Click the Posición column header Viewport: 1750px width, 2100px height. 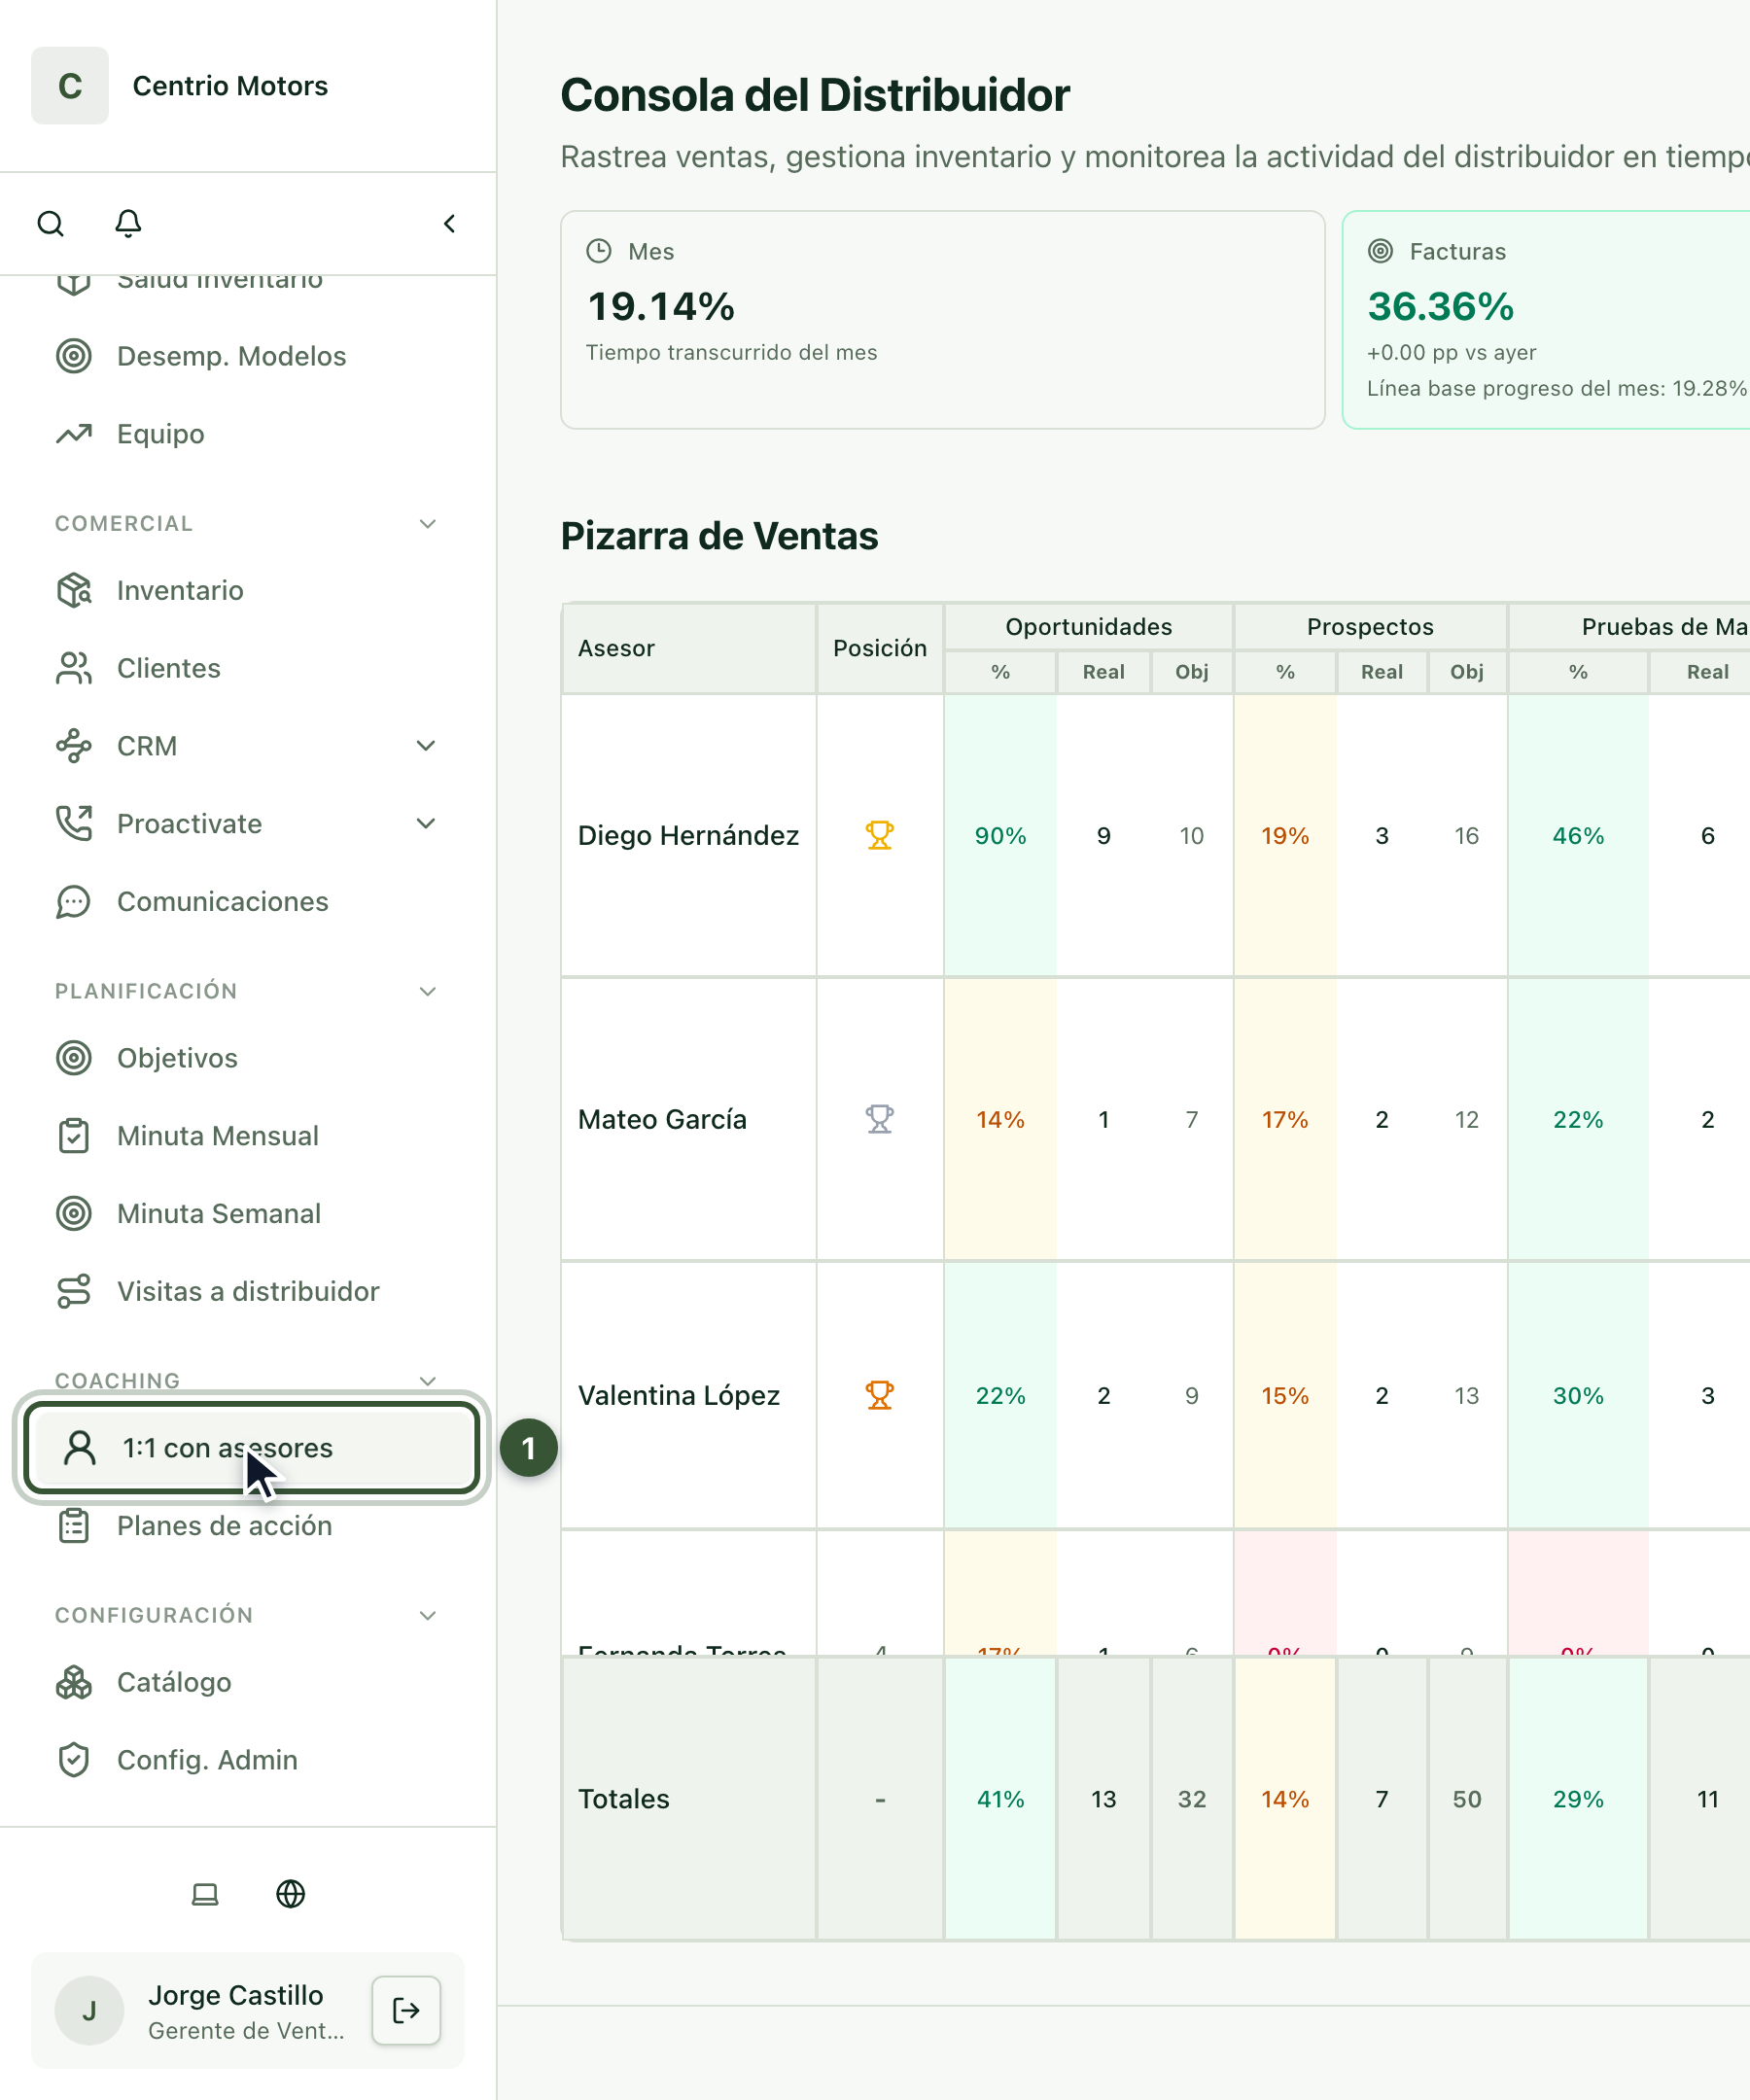pos(880,648)
